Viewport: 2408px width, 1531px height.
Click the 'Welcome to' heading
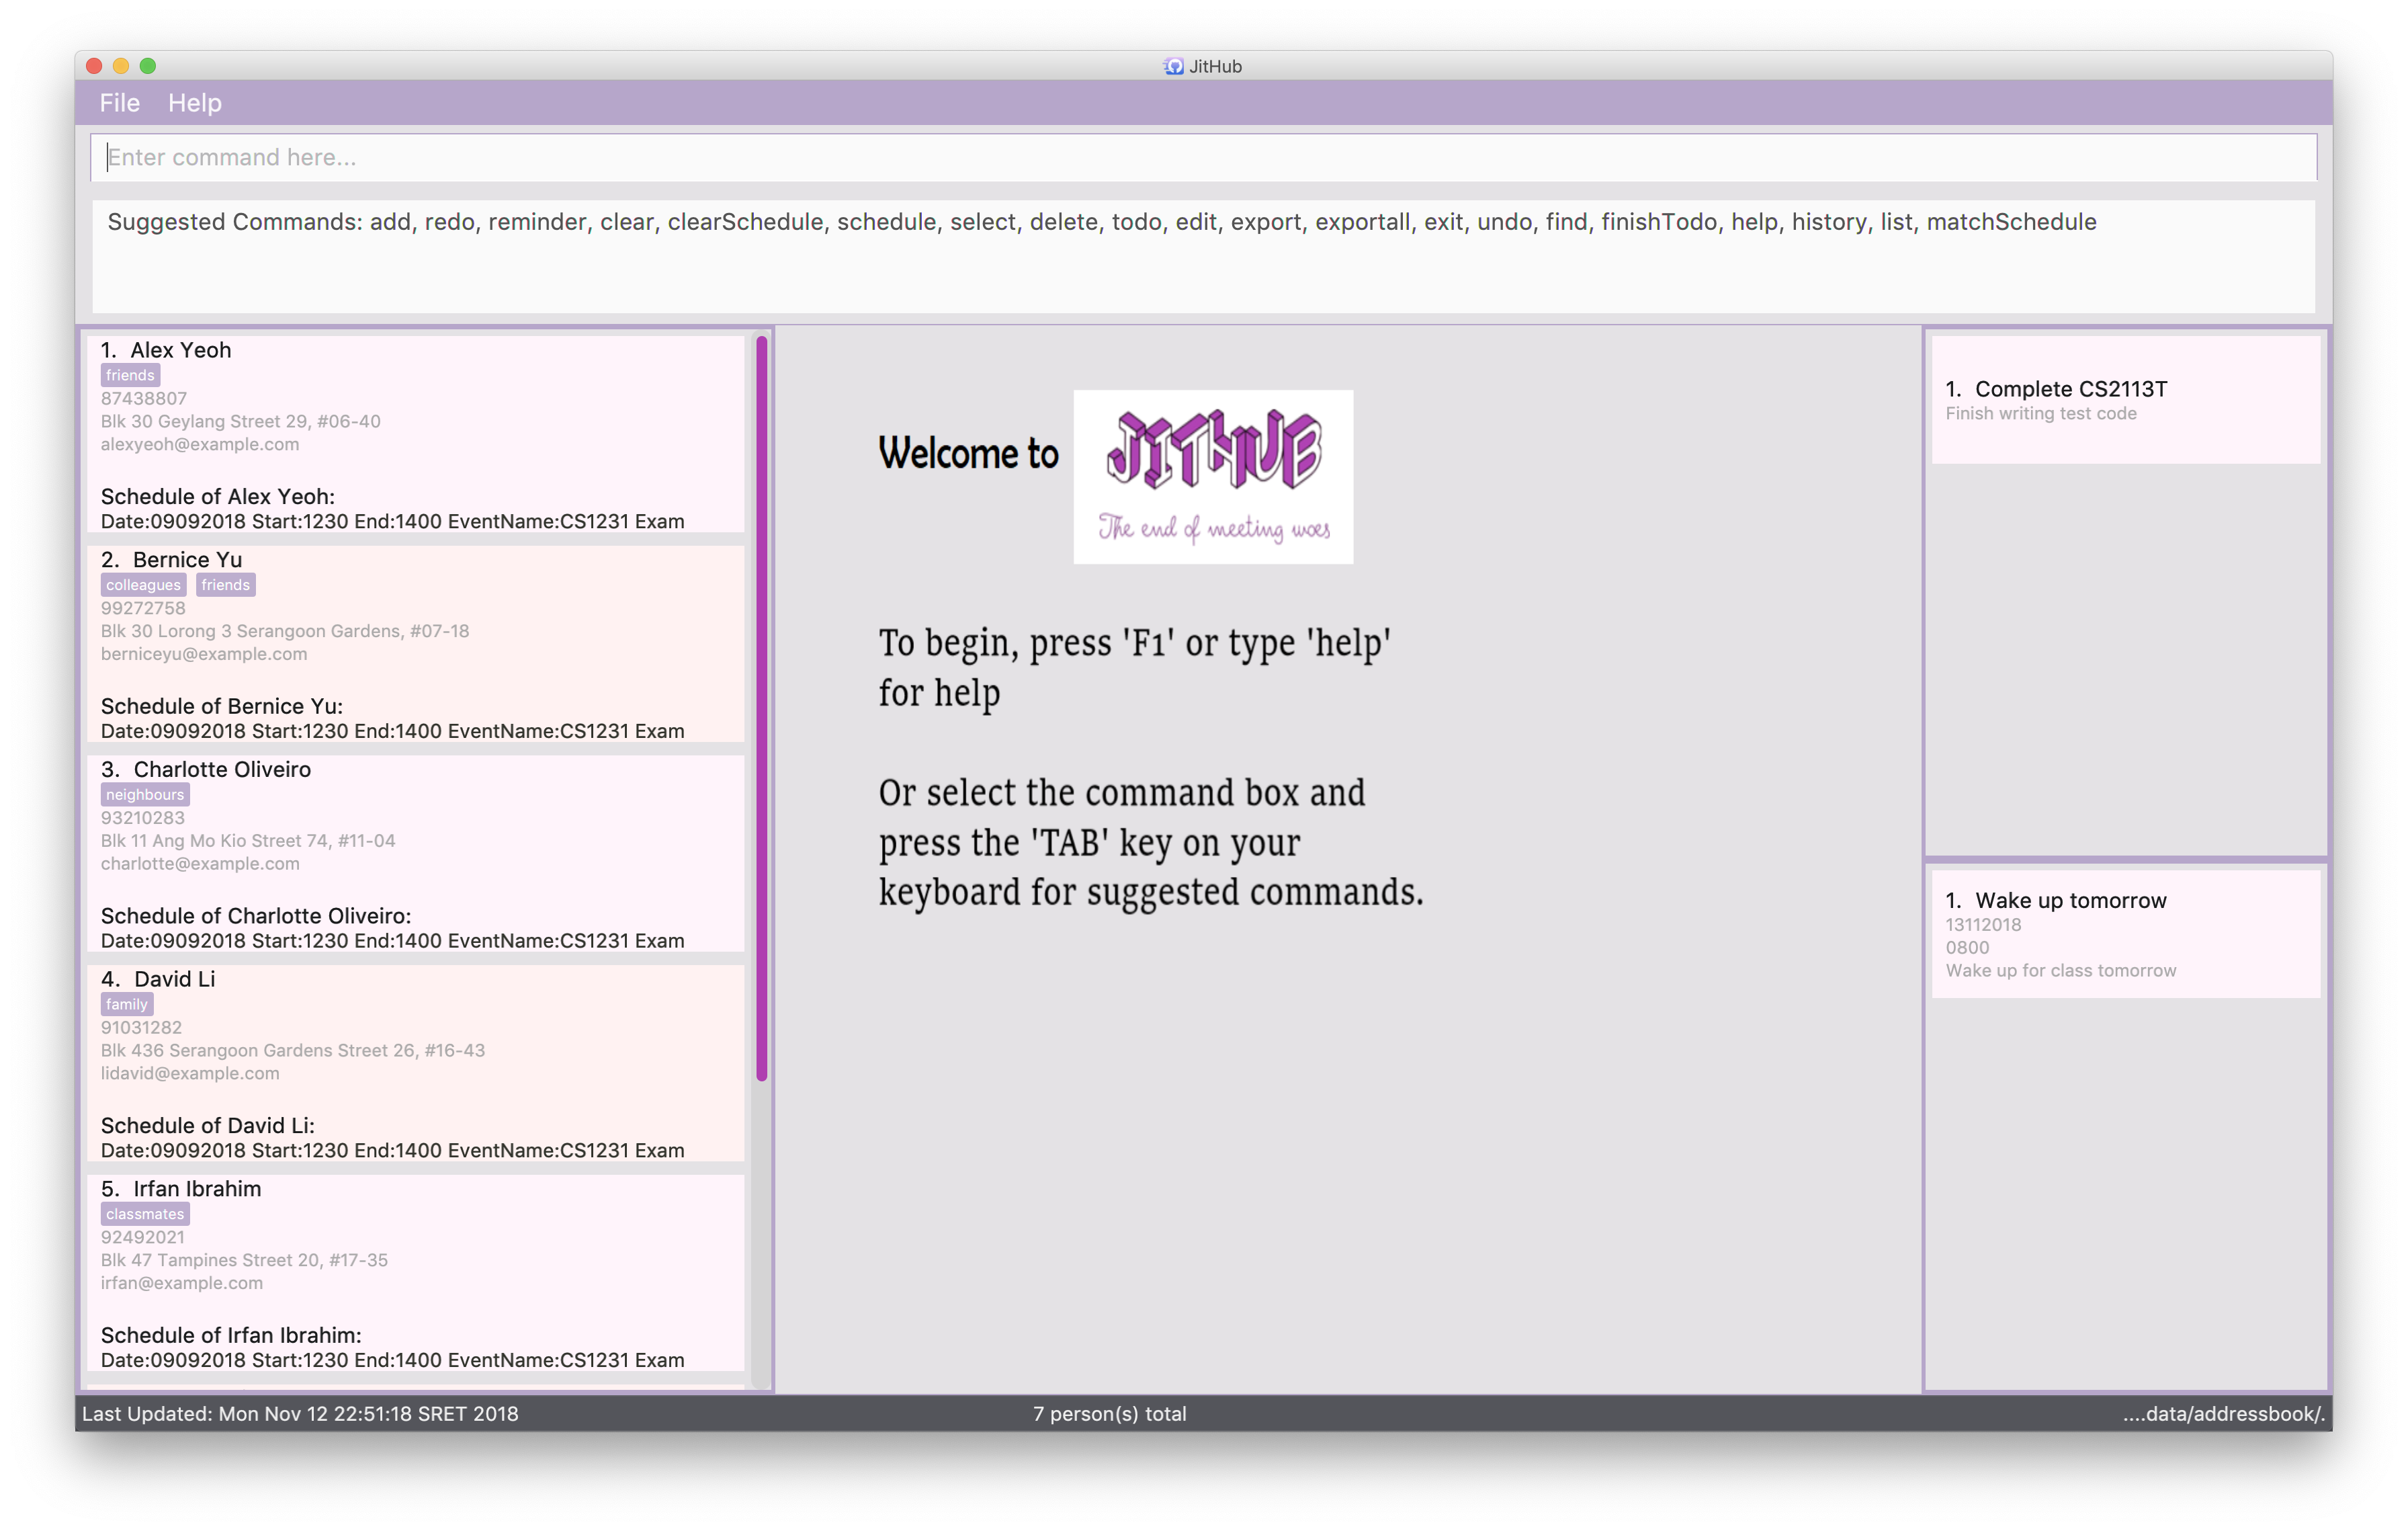pyautogui.click(x=967, y=454)
